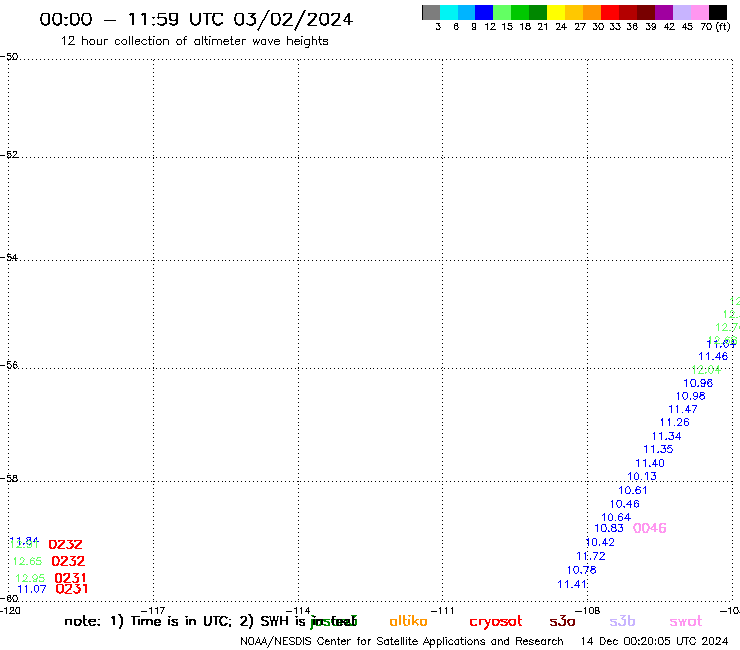Click the NOAA/NESDIS attribution text
The width and height of the screenshot is (740, 650).
tap(402, 642)
